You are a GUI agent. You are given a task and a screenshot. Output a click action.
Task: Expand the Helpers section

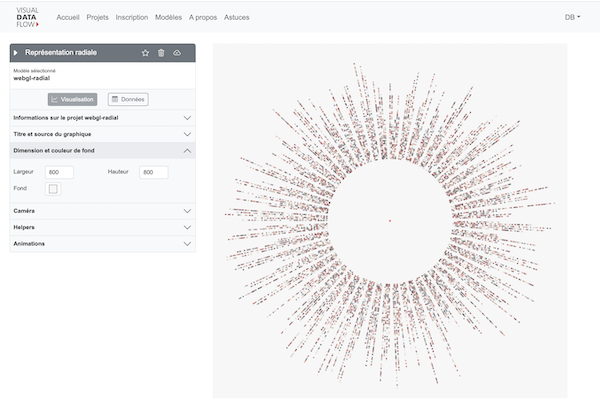(102, 227)
